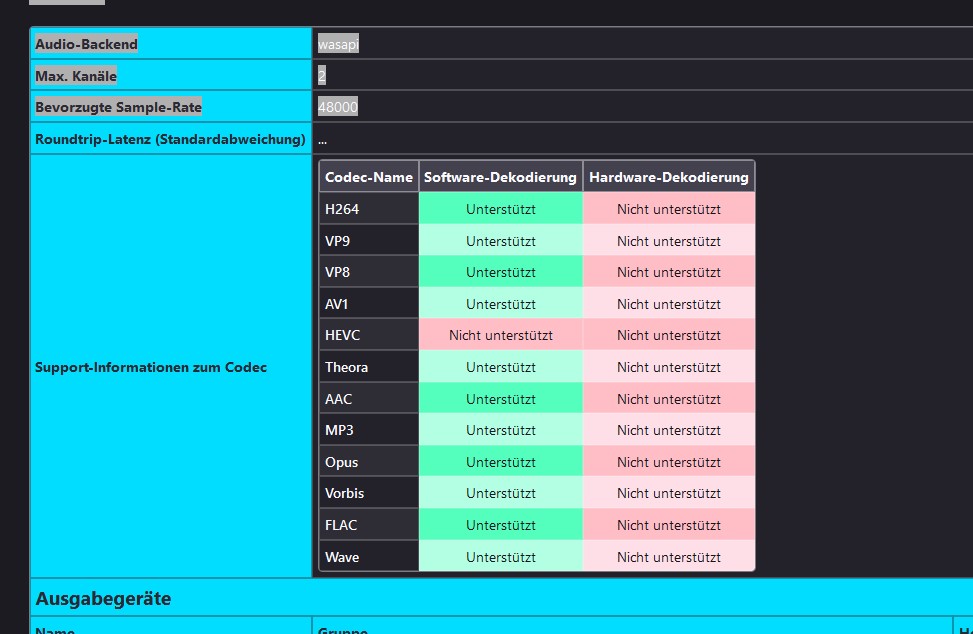Click MP3 software decoding Unterstützt cell
The image size is (973, 634).
501,431
